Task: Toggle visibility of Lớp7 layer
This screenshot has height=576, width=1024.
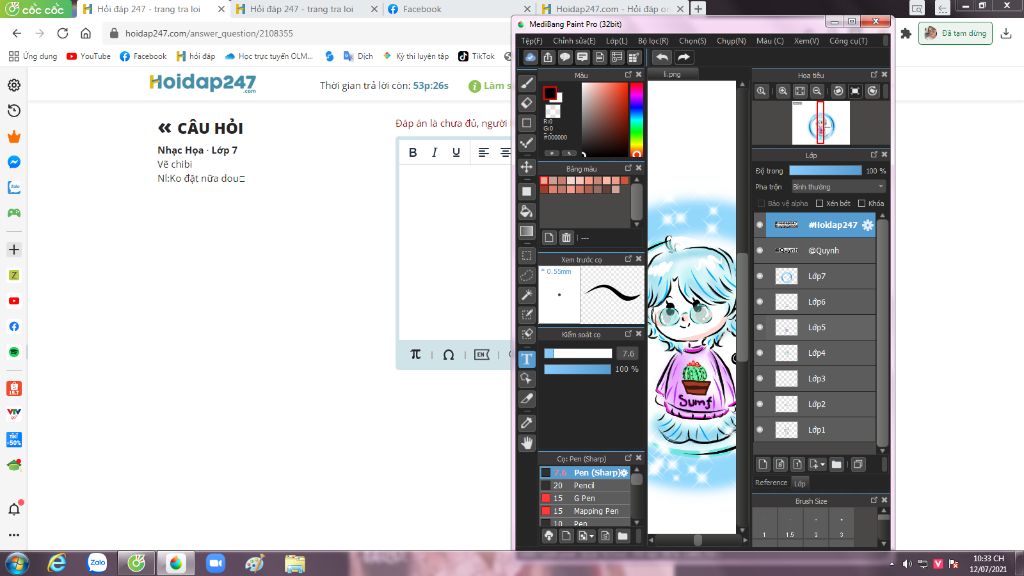Action: [760, 276]
